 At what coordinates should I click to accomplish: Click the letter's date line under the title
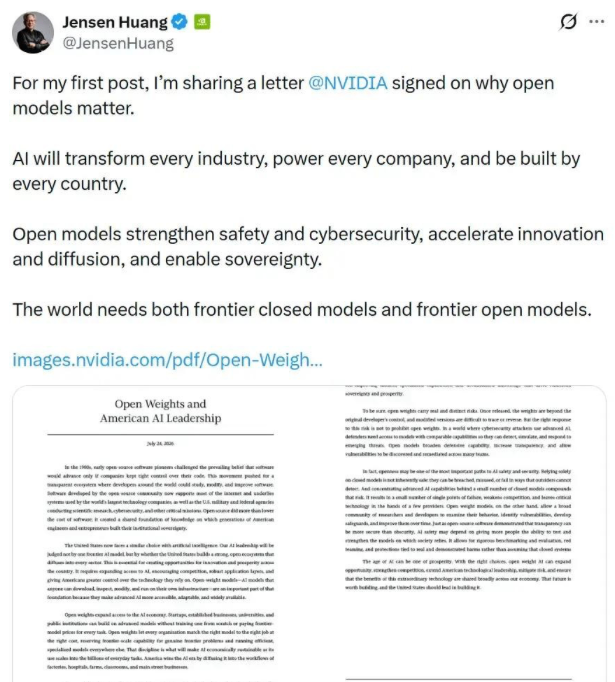tap(160, 444)
